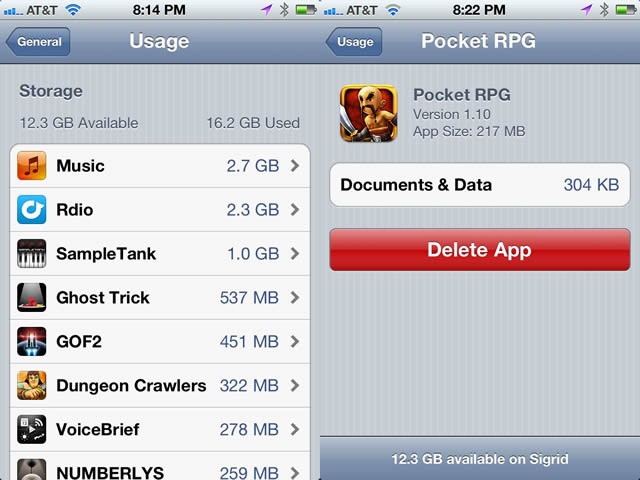This screenshot has width=640, height=480.
Task: Open the NUMBERLYS storage row
Action: pyautogui.click(x=160, y=466)
